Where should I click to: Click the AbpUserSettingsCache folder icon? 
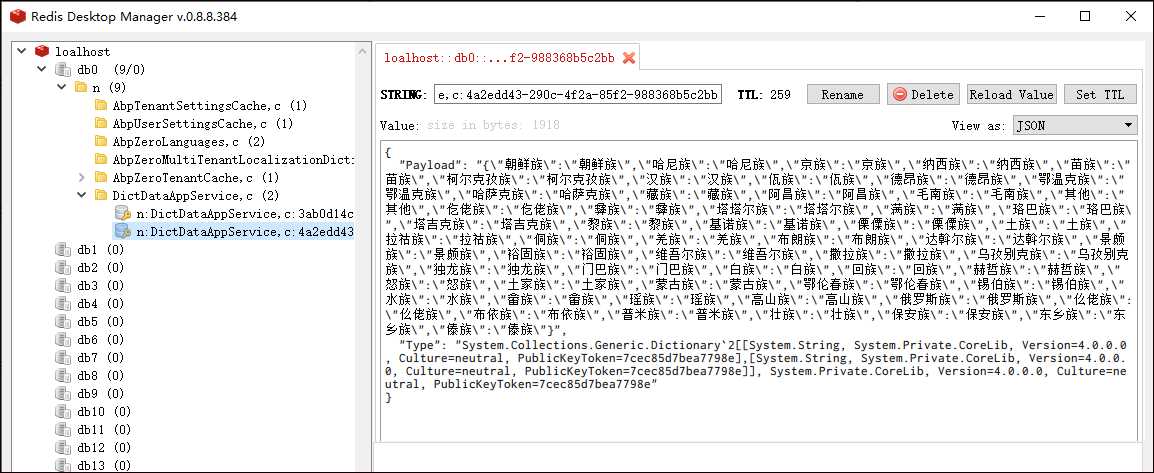pos(101,124)
